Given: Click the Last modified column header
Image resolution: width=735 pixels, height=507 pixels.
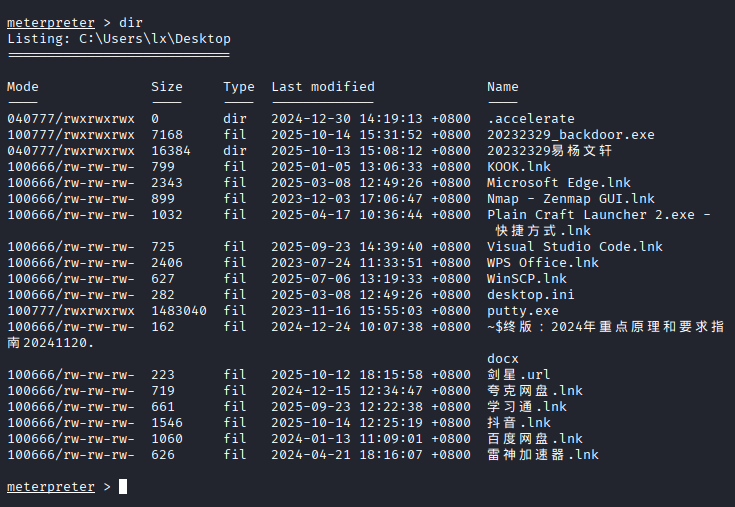Looking at the screenshot, I should pyautogui.click(x=323, y=87).
